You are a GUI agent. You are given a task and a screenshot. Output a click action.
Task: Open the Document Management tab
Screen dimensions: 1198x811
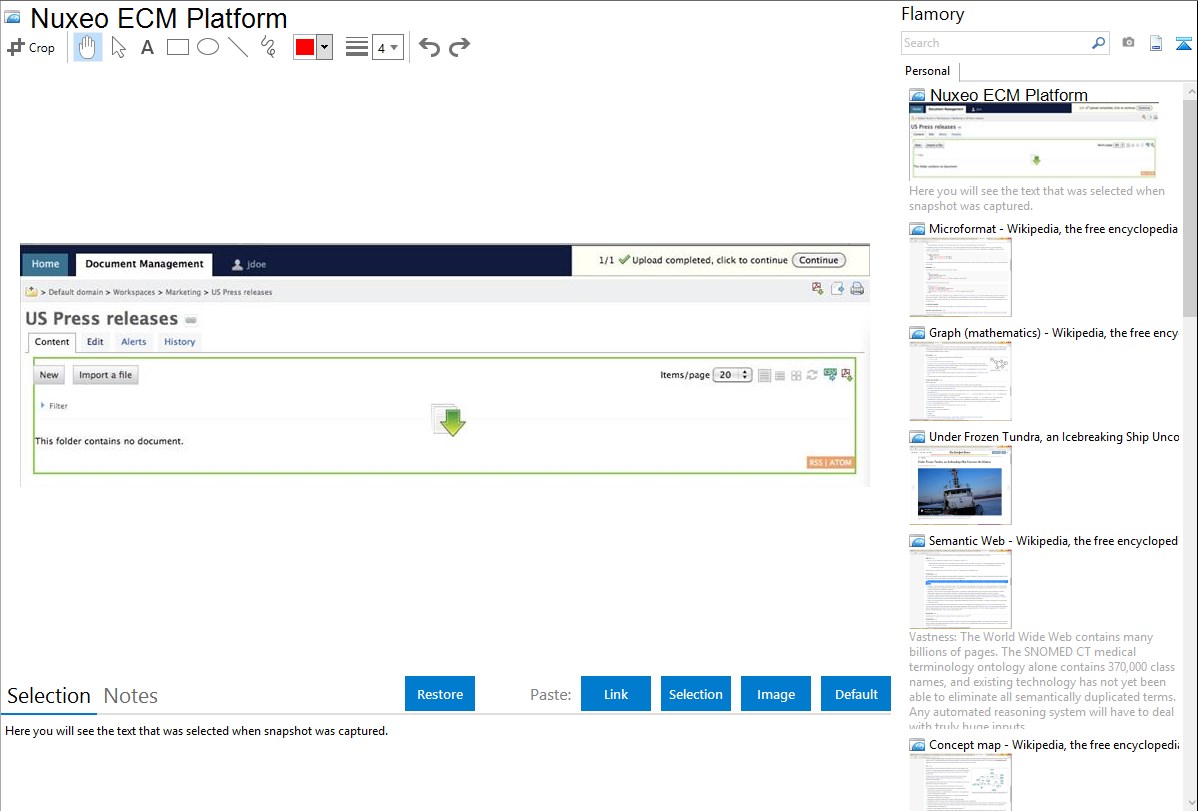pos(144,264)
